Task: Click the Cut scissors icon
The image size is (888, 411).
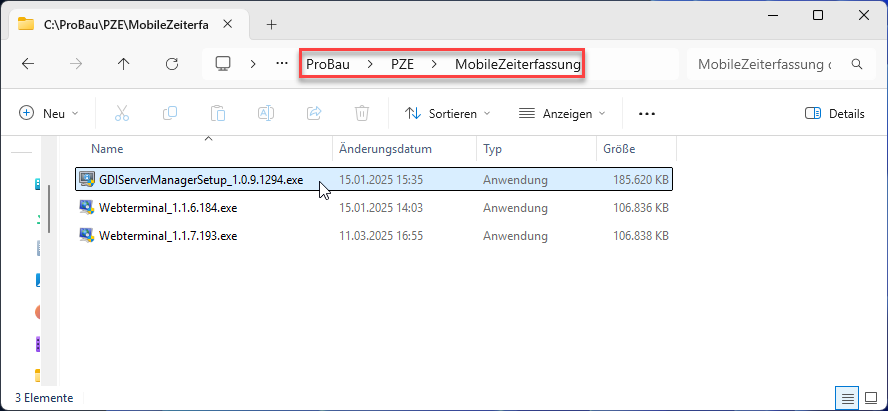Action: point(122,113)
